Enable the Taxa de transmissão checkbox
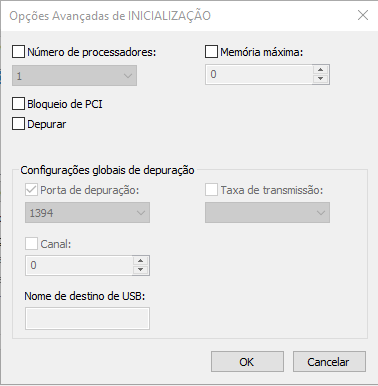 click(211, 190)
